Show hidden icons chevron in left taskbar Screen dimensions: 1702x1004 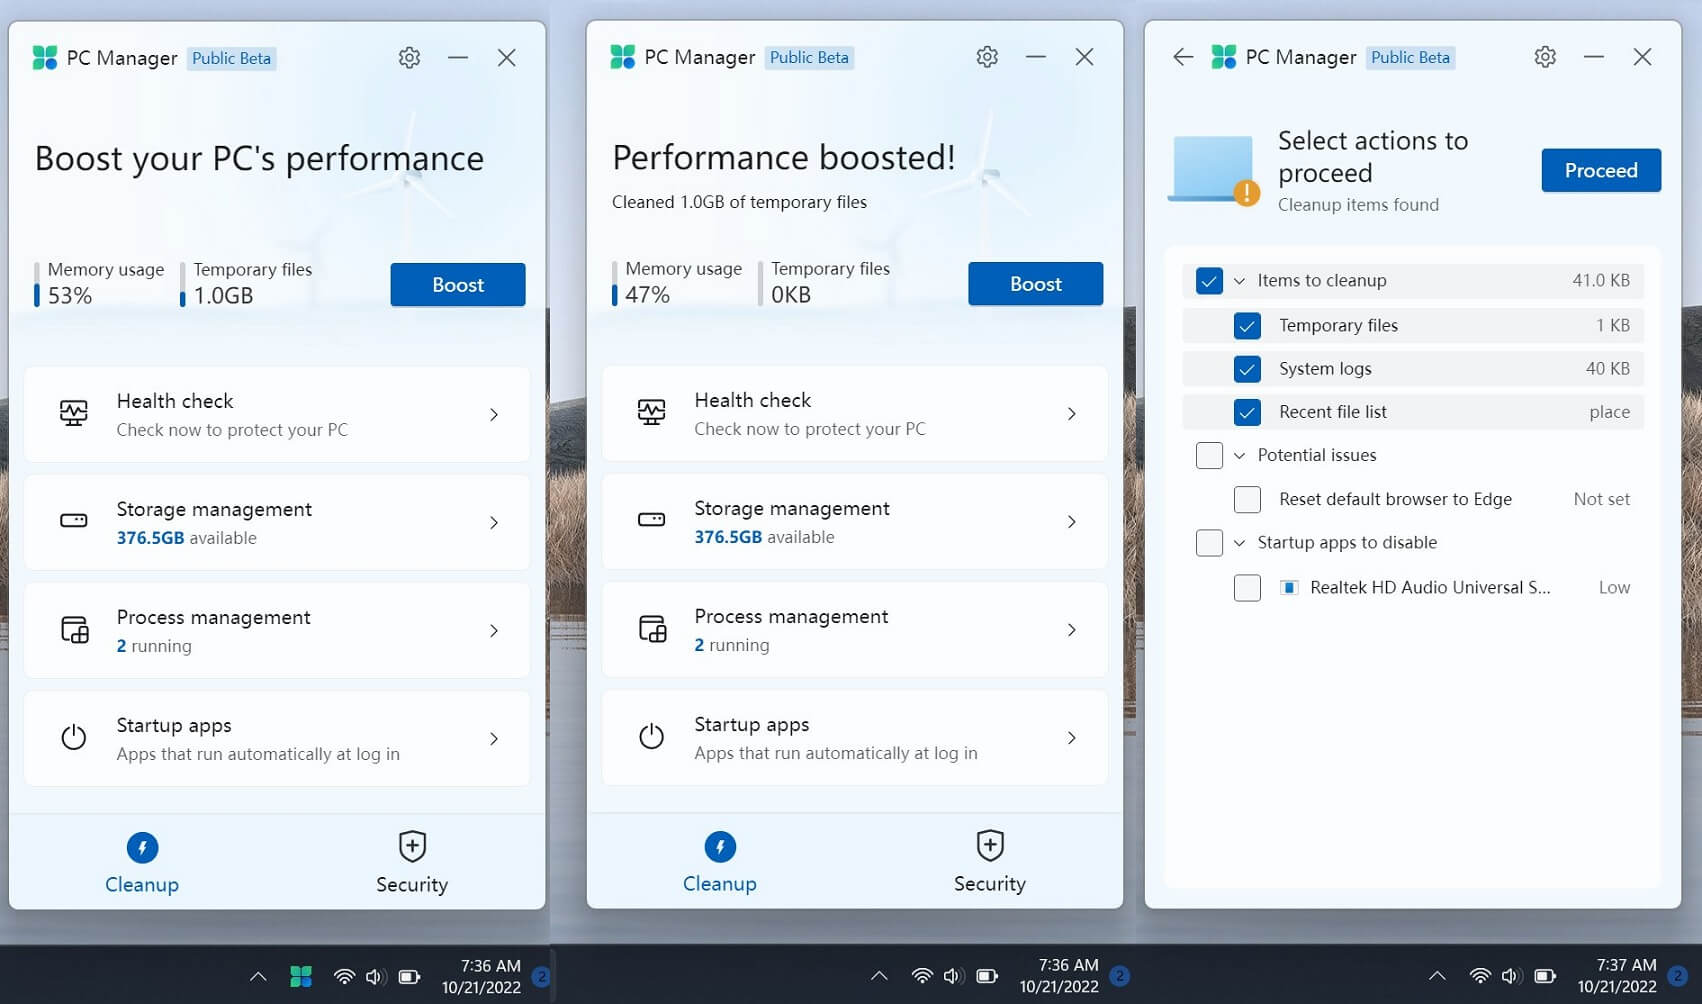(x=258, y=976)
